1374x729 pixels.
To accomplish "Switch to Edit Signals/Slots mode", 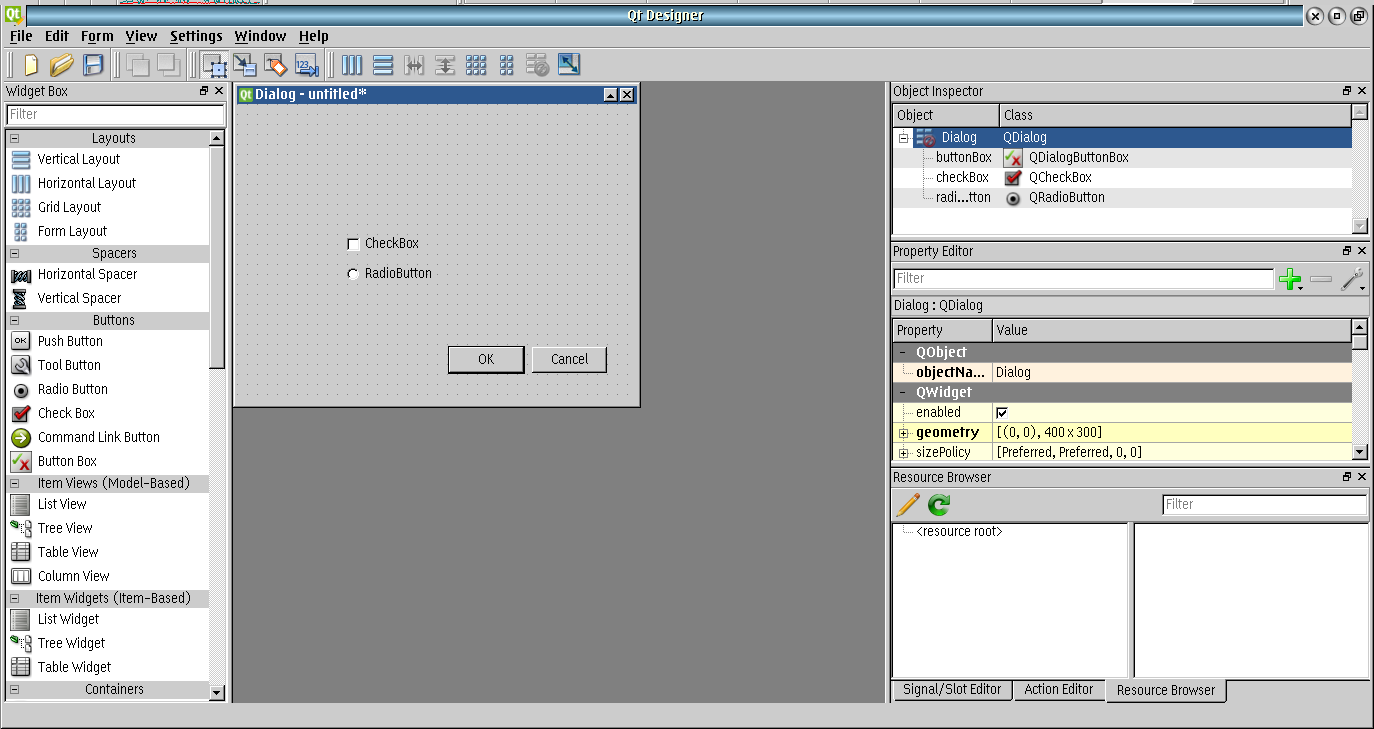I will click(x=245, y=65).
